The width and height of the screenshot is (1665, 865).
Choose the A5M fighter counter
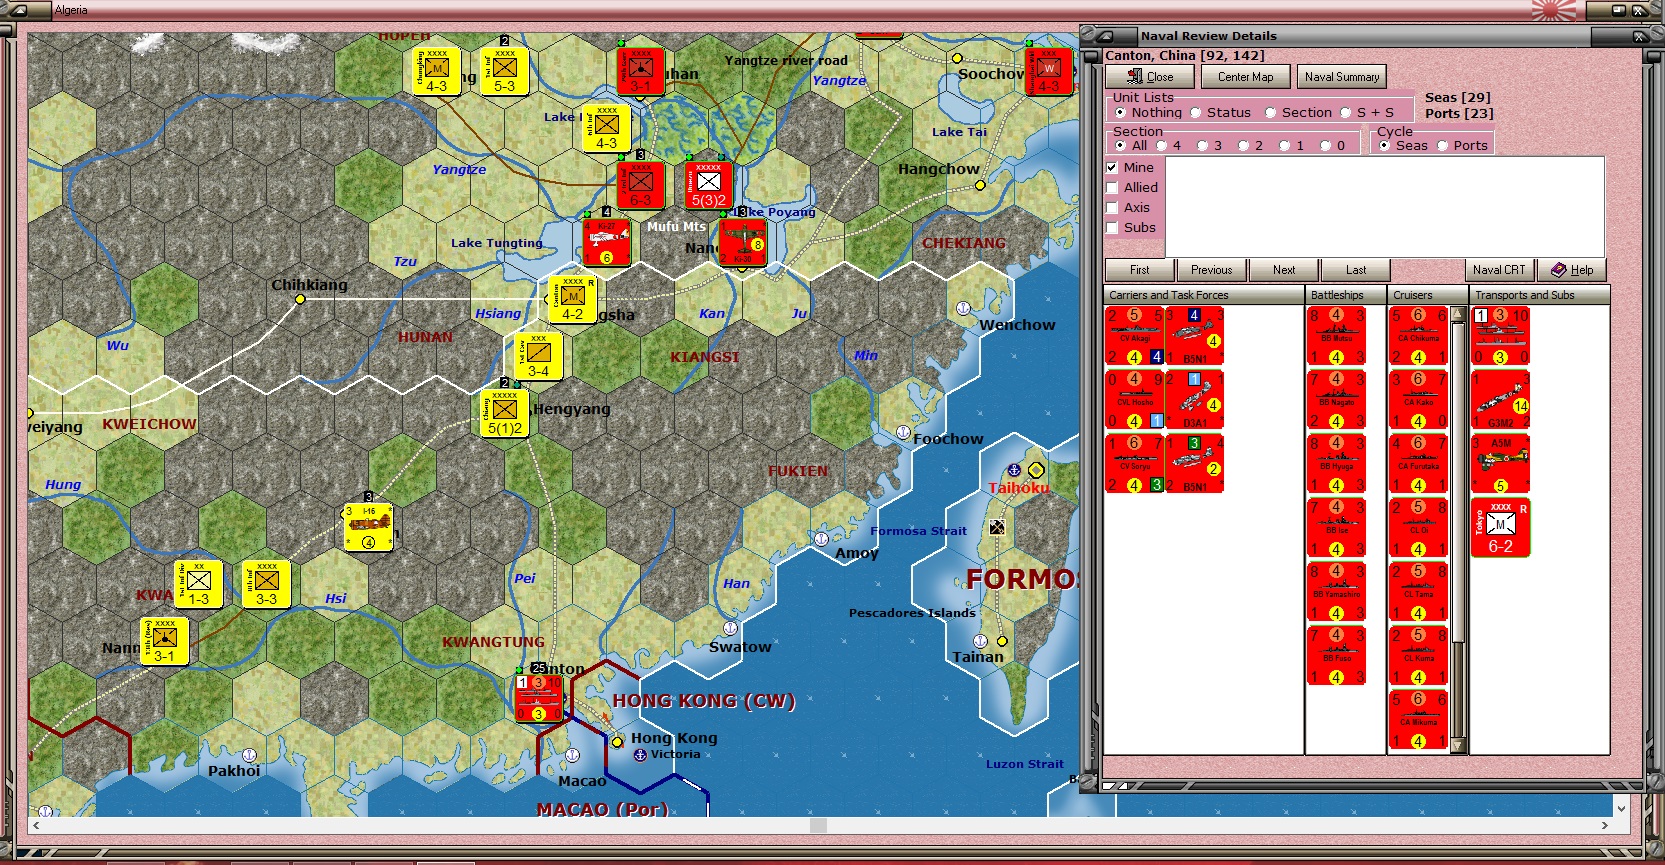pyautogui.click(x=1500, y=464)
